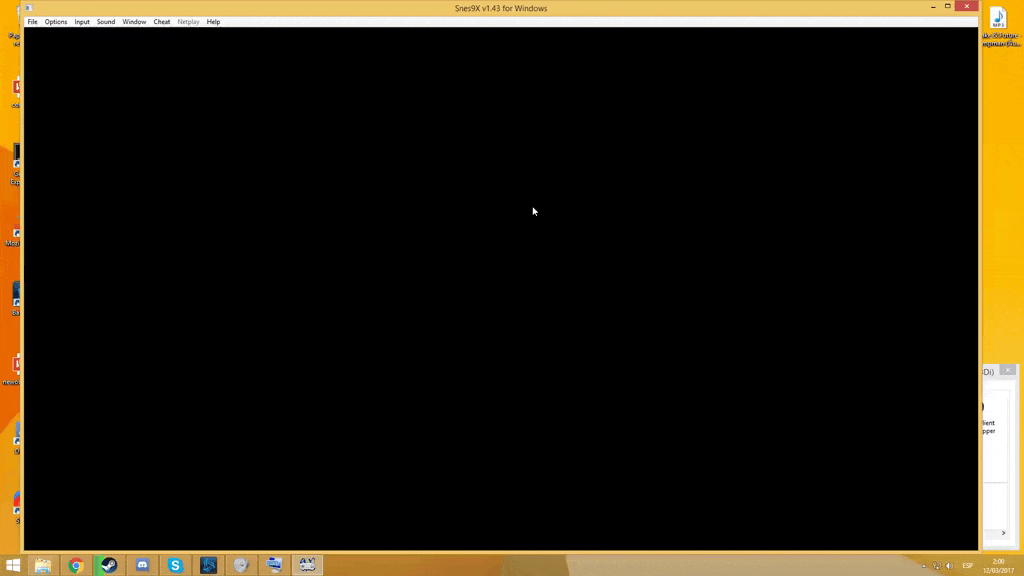This screenshot has height=576, width=1024.
Task: Click the ESP language indicator
Action: pyautogui.click(x=968, y=566)
